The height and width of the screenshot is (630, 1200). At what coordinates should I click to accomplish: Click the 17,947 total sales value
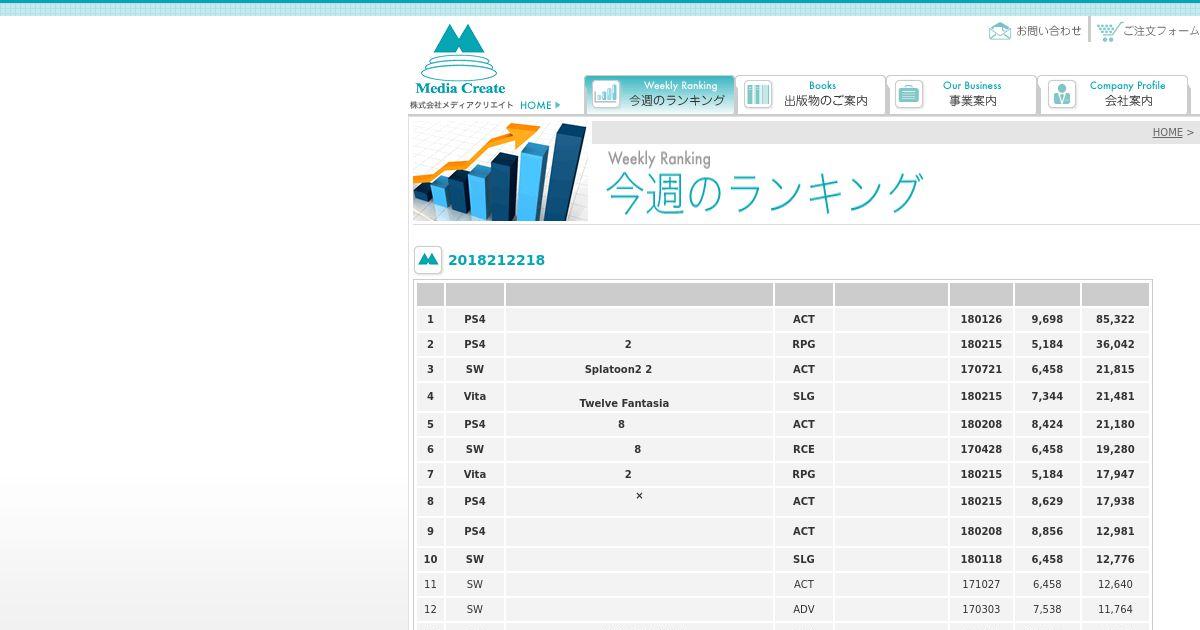pyautogui.click(x=1115, y=474)
